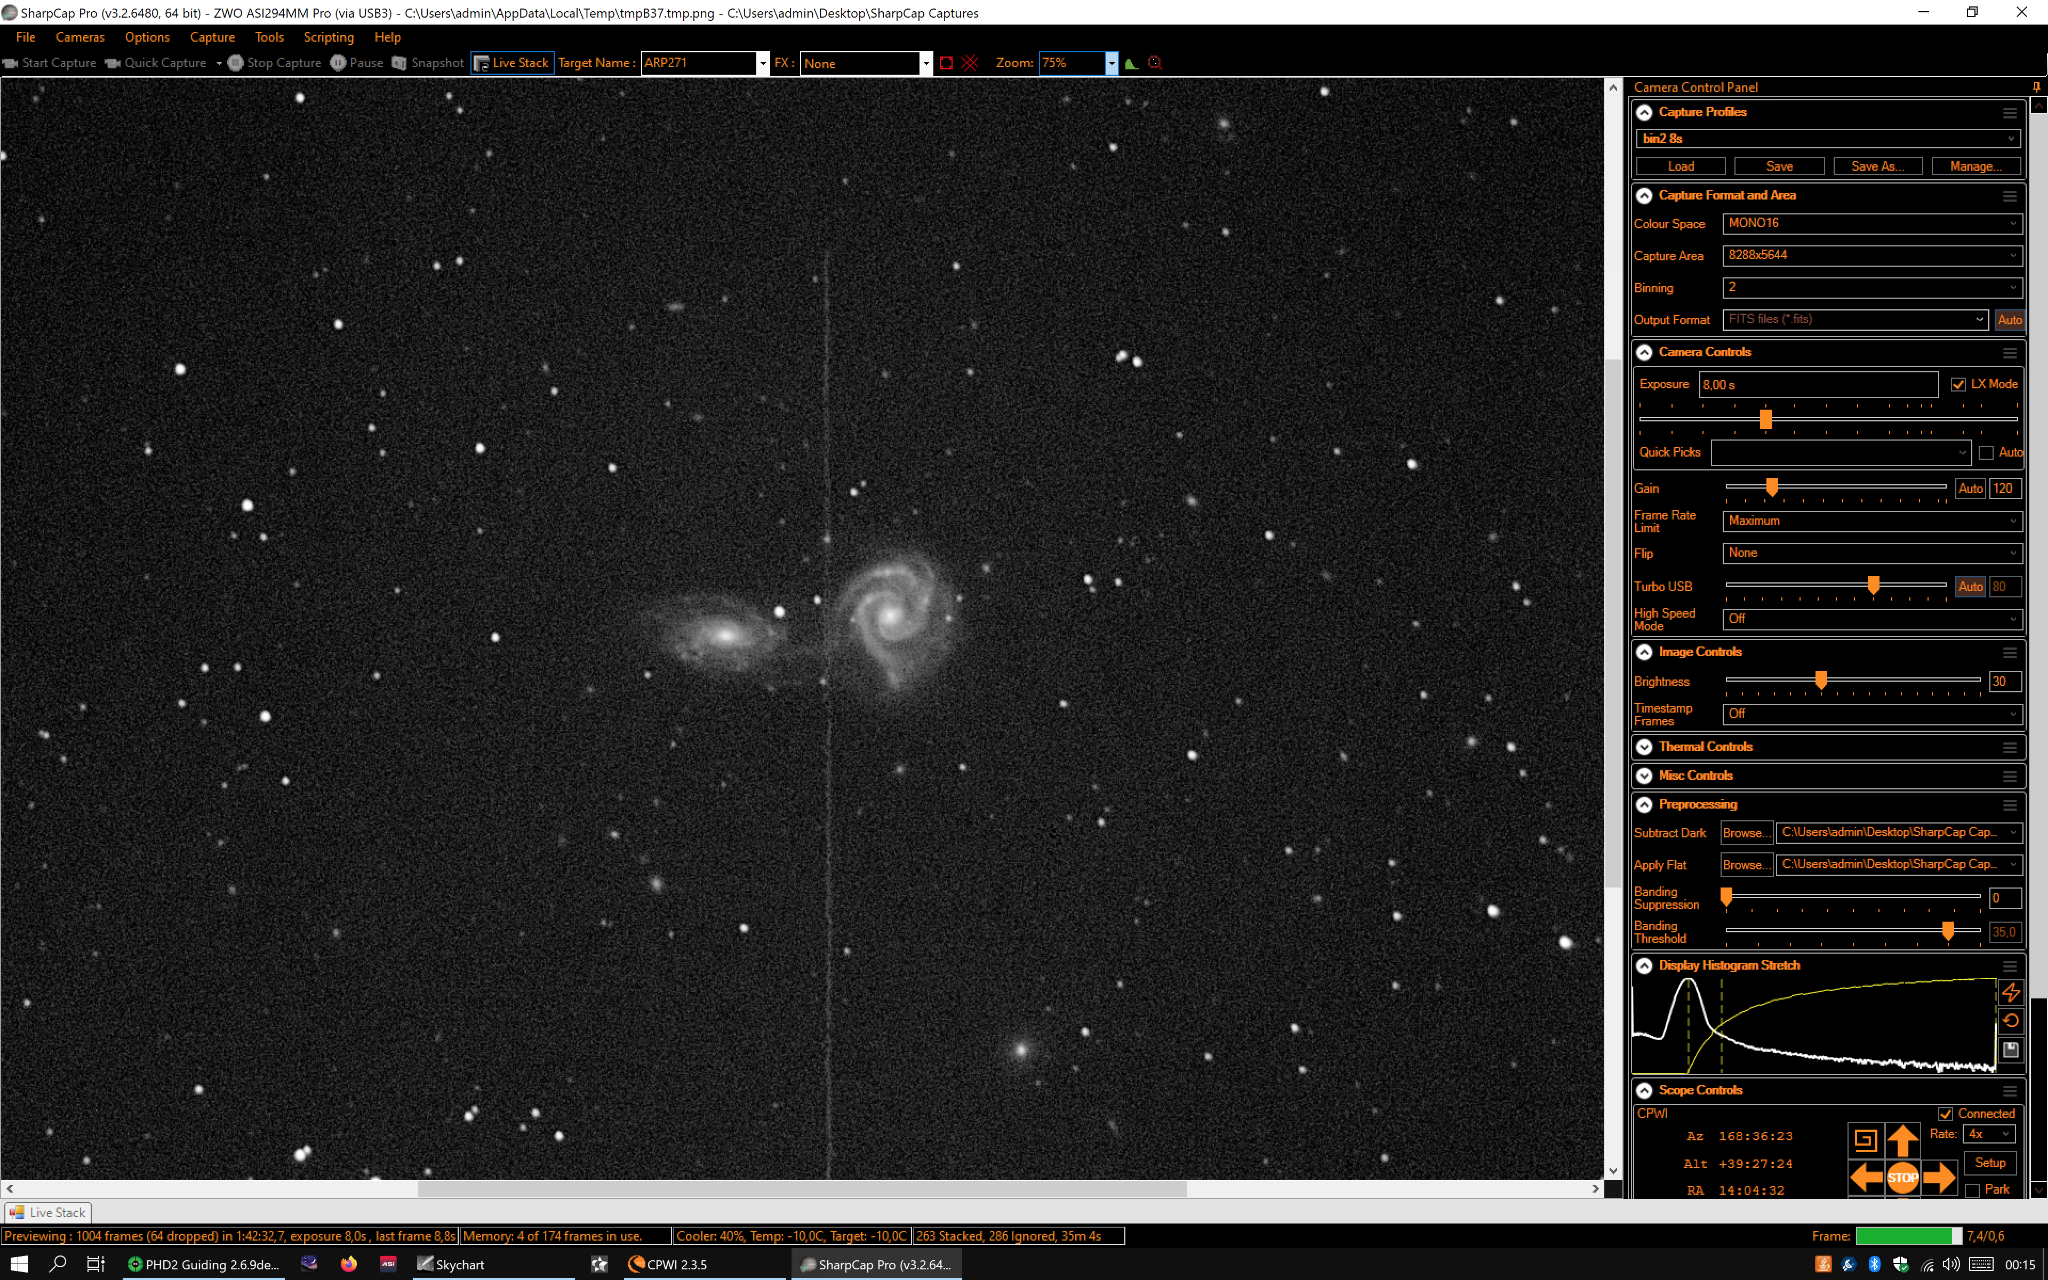Click the Start Capture toolbar icon
2048x1280 pixels.
point(11,63)
